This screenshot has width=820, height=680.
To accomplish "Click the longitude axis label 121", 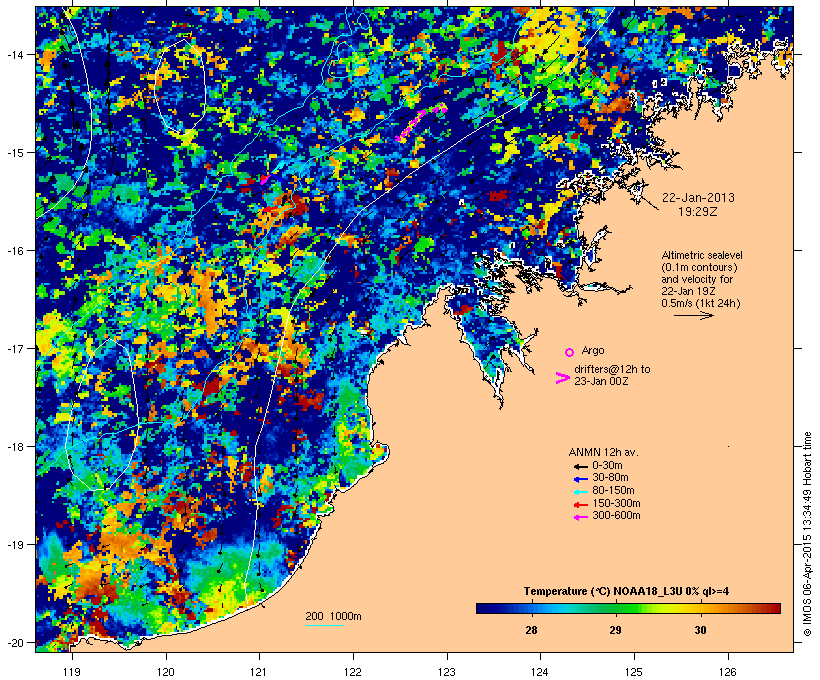I will pyautogui.click(x=259, y=672).
